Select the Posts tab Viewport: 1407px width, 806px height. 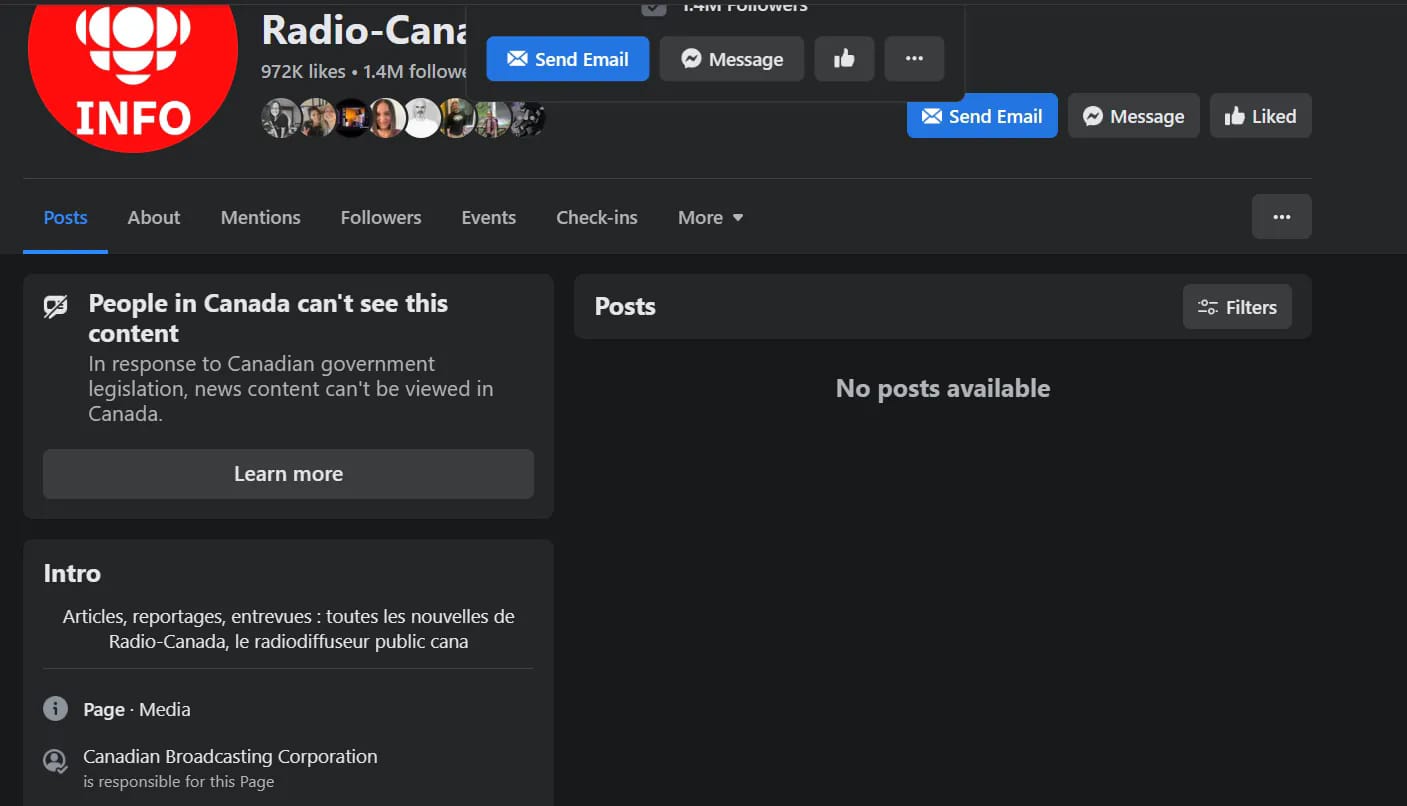pyautogui.click(x=66, y=217)
